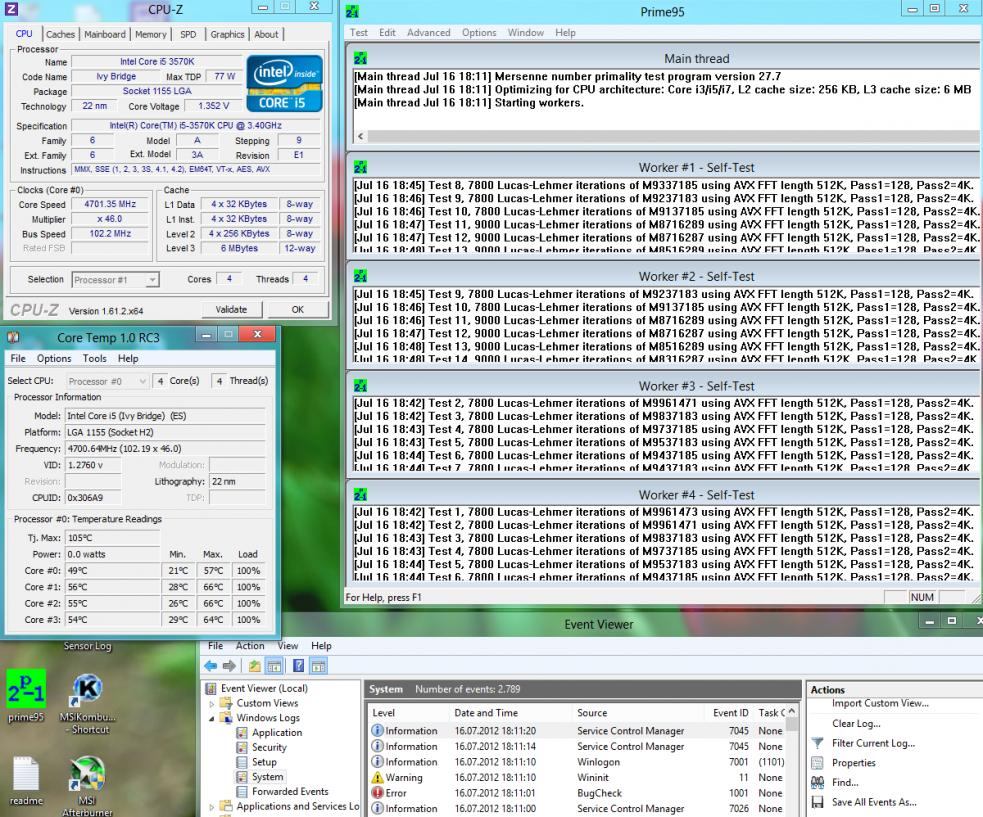
Task: Click Filter Current Log in Actions pane
Action: 873,743
